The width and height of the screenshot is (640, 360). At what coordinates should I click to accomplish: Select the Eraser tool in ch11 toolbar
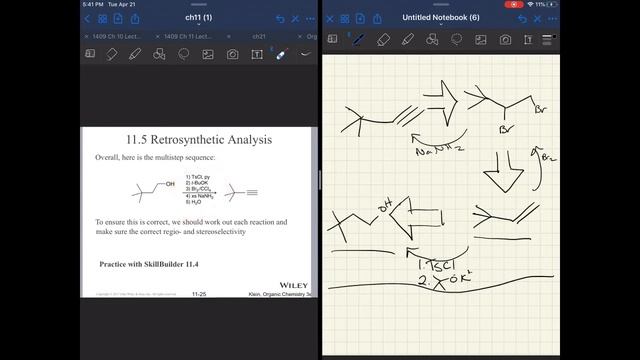112,54
